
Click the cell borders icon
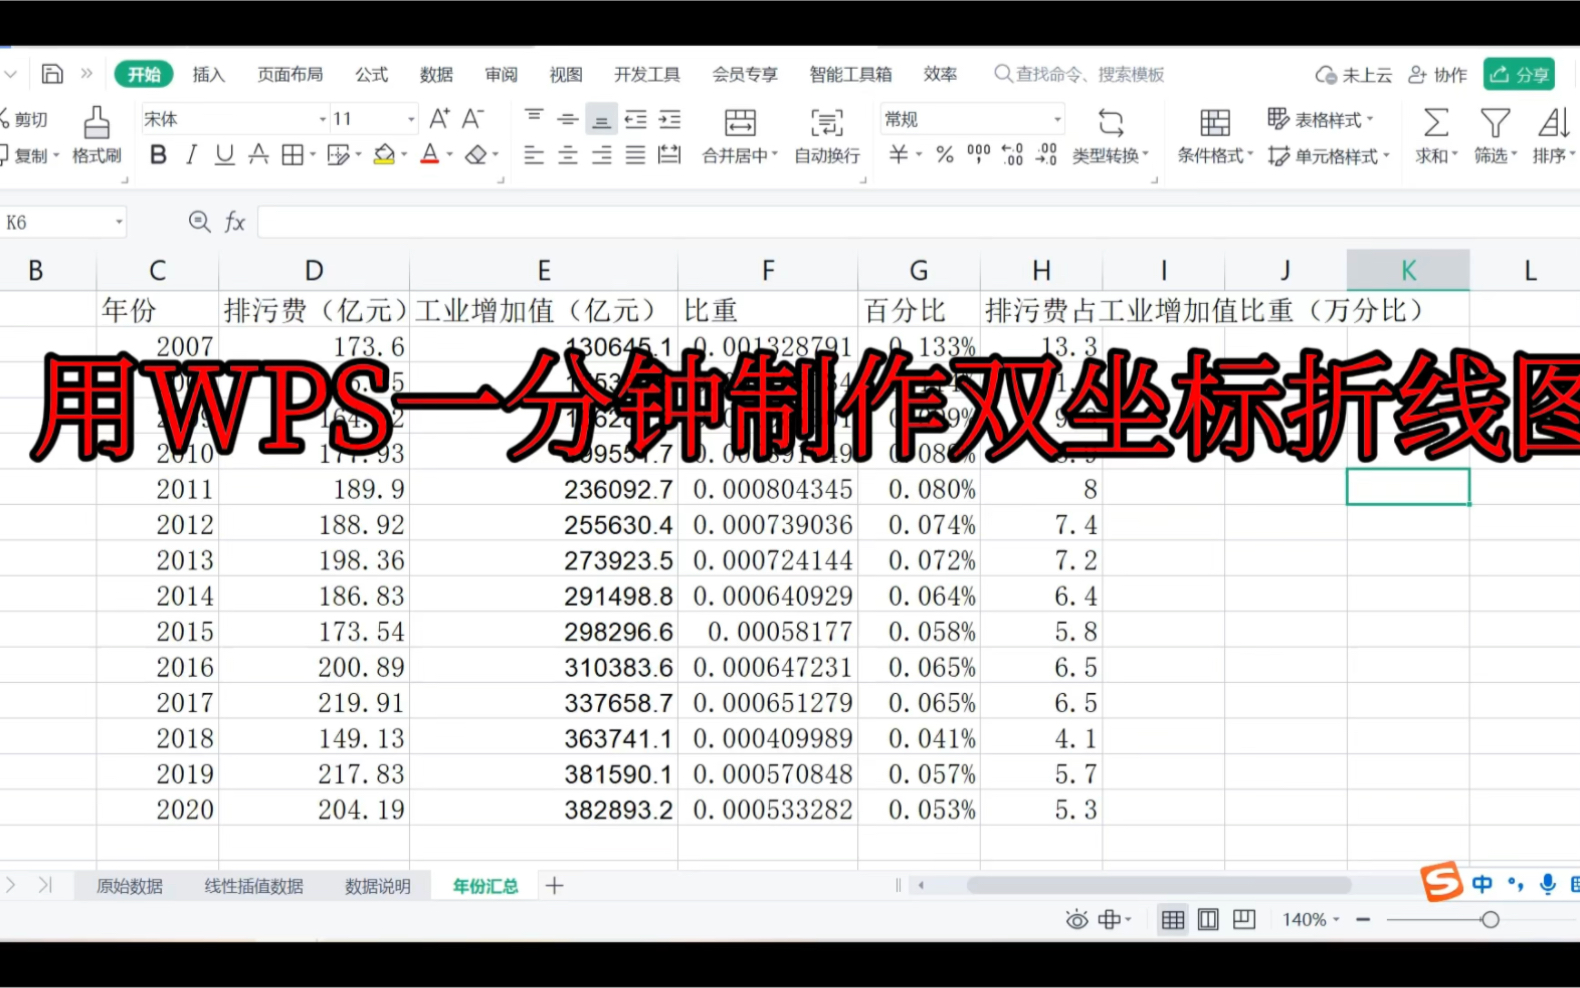pyautogui.click(x=292, y=155)
